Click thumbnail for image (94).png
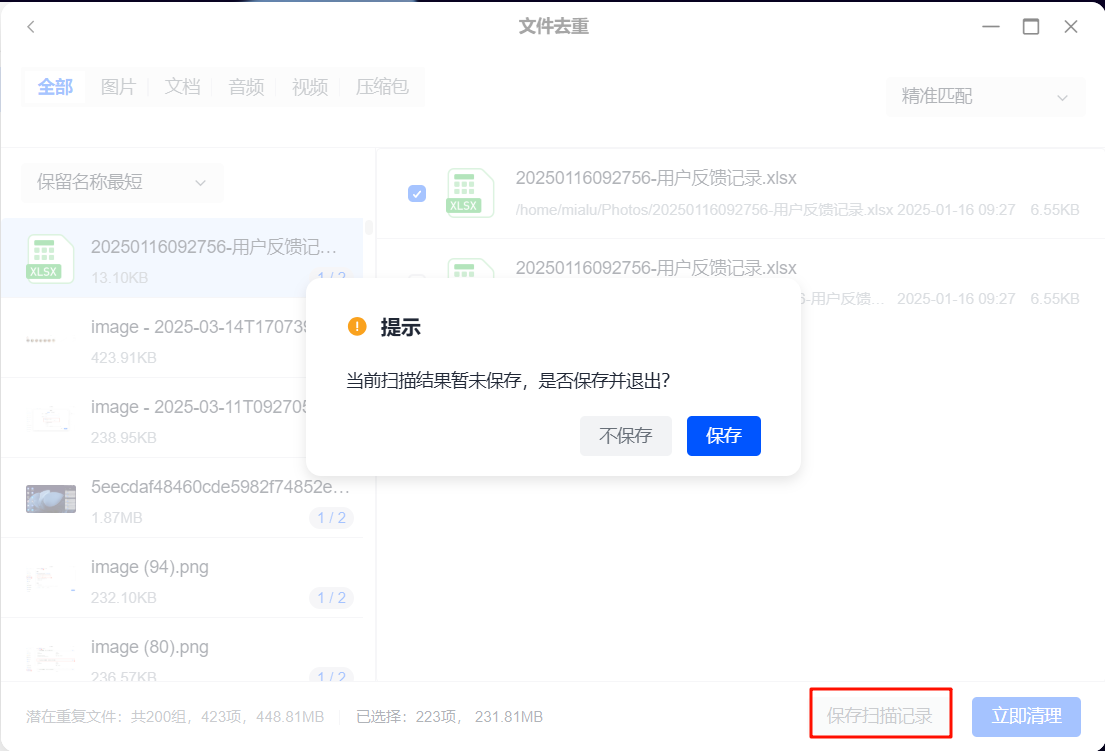Screen dimensions: 1105x751 [50, 578]
